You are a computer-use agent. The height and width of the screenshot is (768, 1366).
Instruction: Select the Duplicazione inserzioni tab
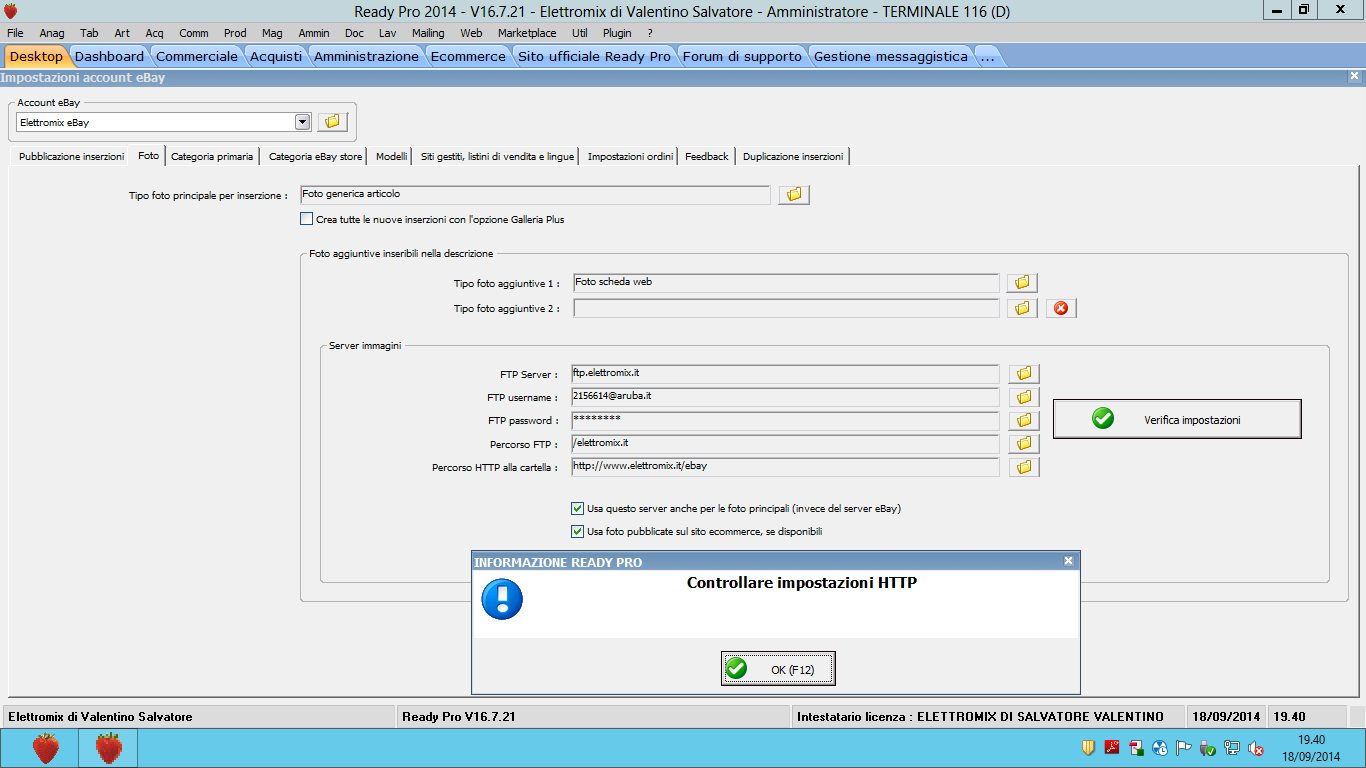click(793, 156)
